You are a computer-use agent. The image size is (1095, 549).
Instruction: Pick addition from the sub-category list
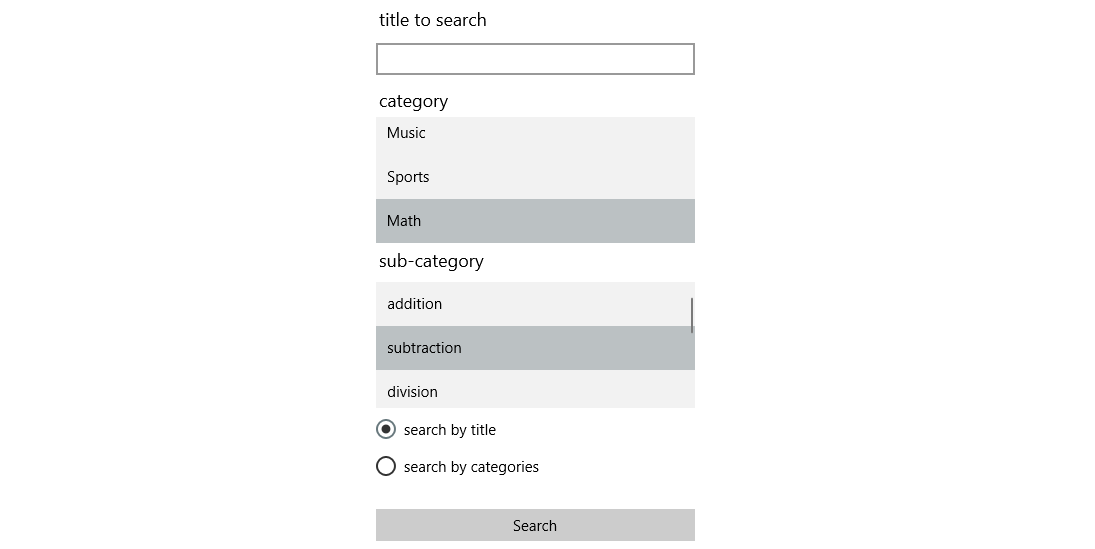click(x=532, y=304)
